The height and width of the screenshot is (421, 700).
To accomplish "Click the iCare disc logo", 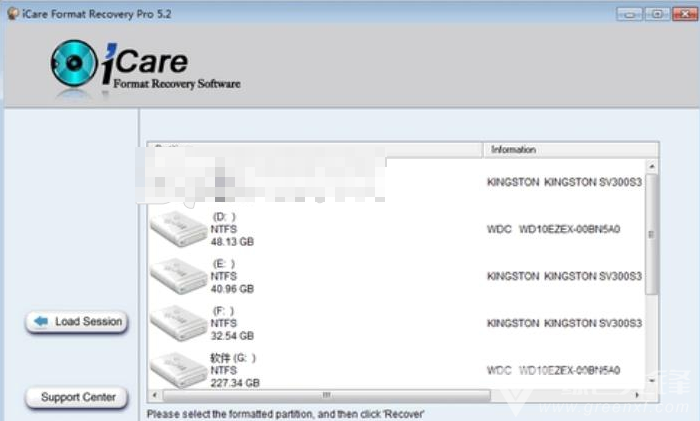I will [74, 63].
